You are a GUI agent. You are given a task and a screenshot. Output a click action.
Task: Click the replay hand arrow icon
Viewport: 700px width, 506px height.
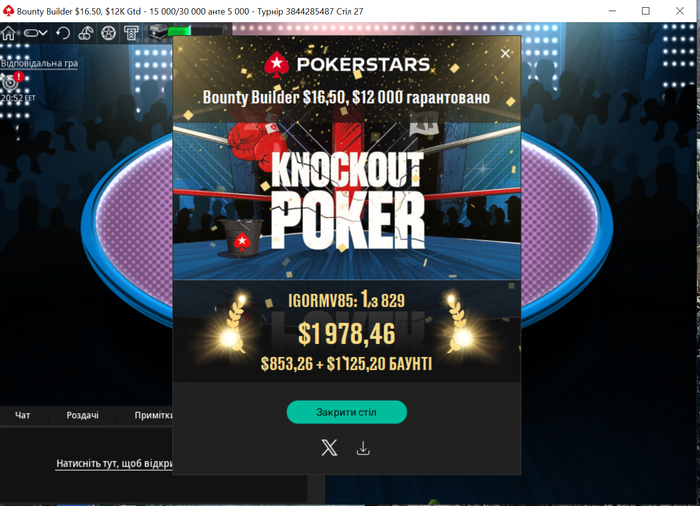click(x=63, y=33)
